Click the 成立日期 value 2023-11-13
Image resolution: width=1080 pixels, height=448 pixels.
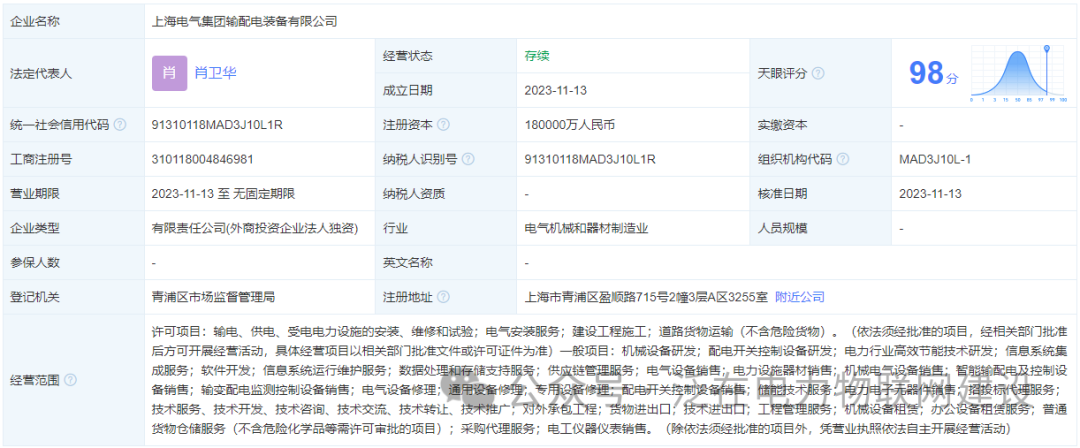click(x=555, y=90)
